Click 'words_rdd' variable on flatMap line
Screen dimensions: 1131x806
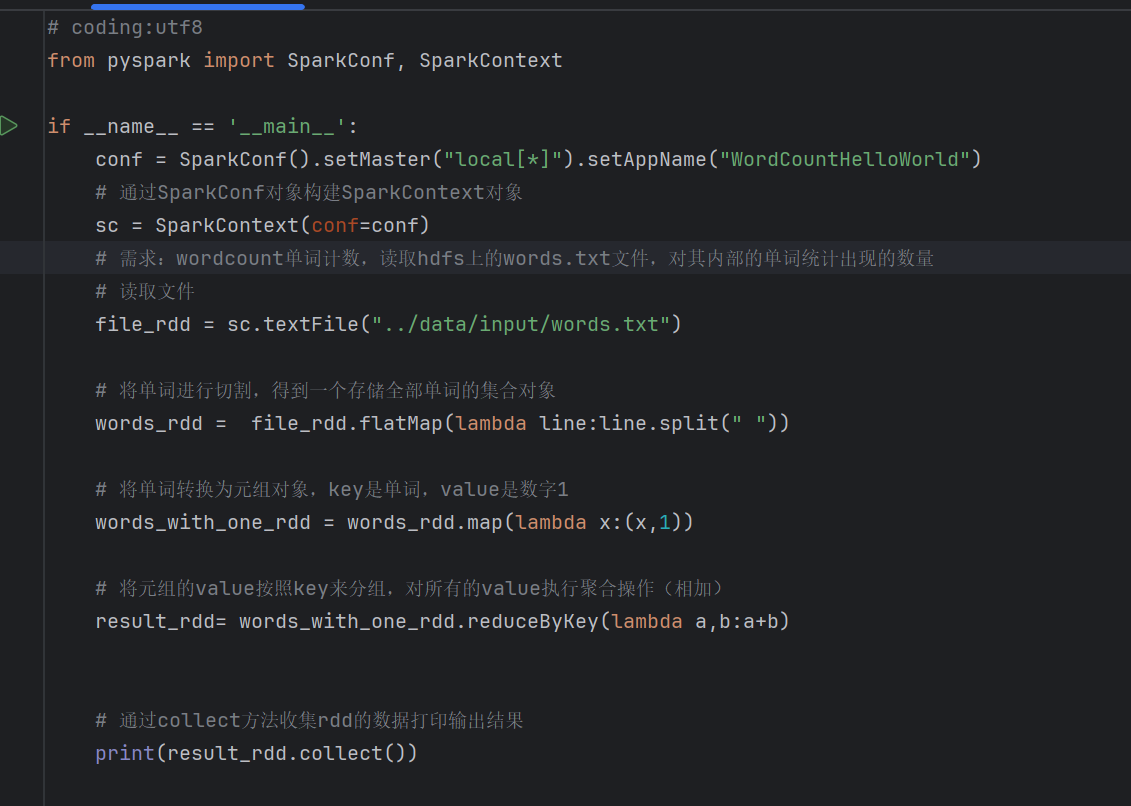pyautogui.click(x=149, y=424)
